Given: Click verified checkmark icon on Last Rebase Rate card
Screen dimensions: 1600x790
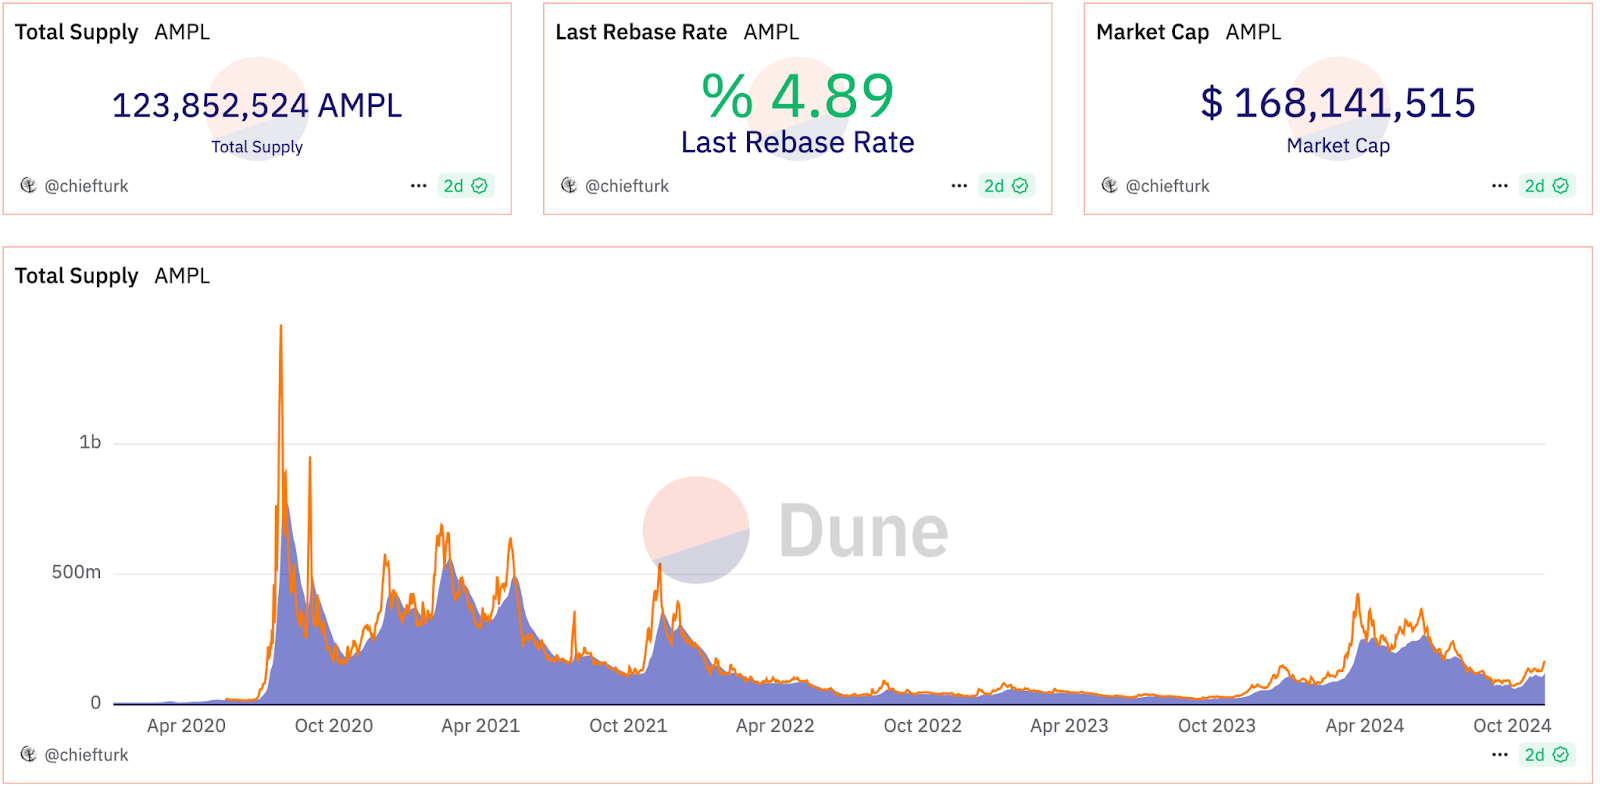Looking at the screenshot, I should click(1020, 186).
